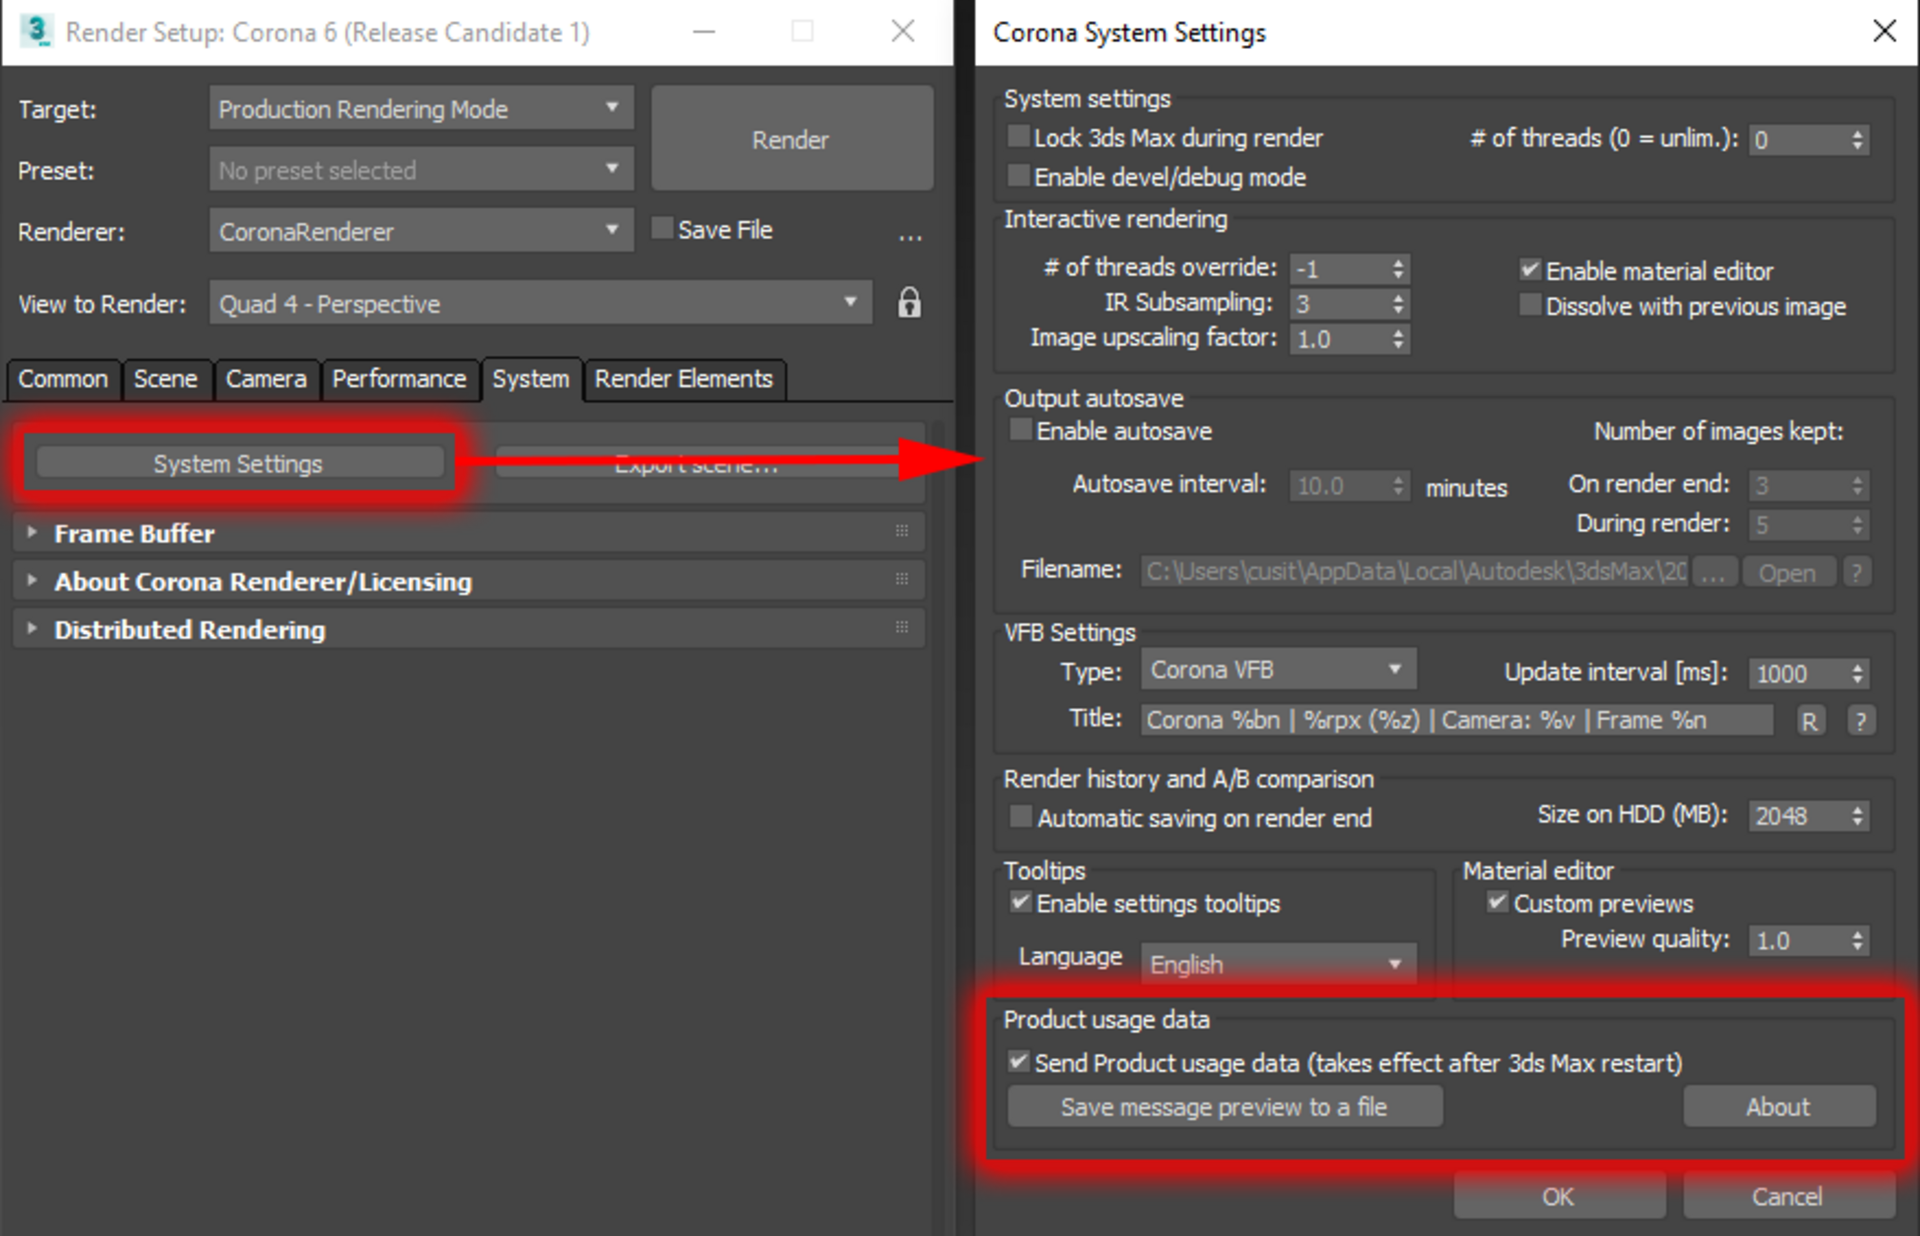Select the System tab

531,379
